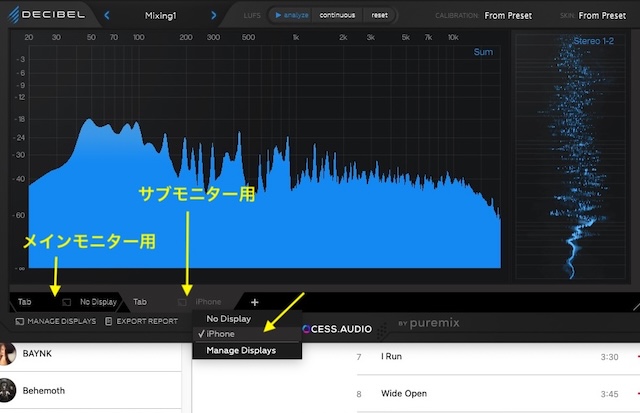Open Manage Displays in bottom bar
This screenshot has width=640, height=413.
point(56,321)
